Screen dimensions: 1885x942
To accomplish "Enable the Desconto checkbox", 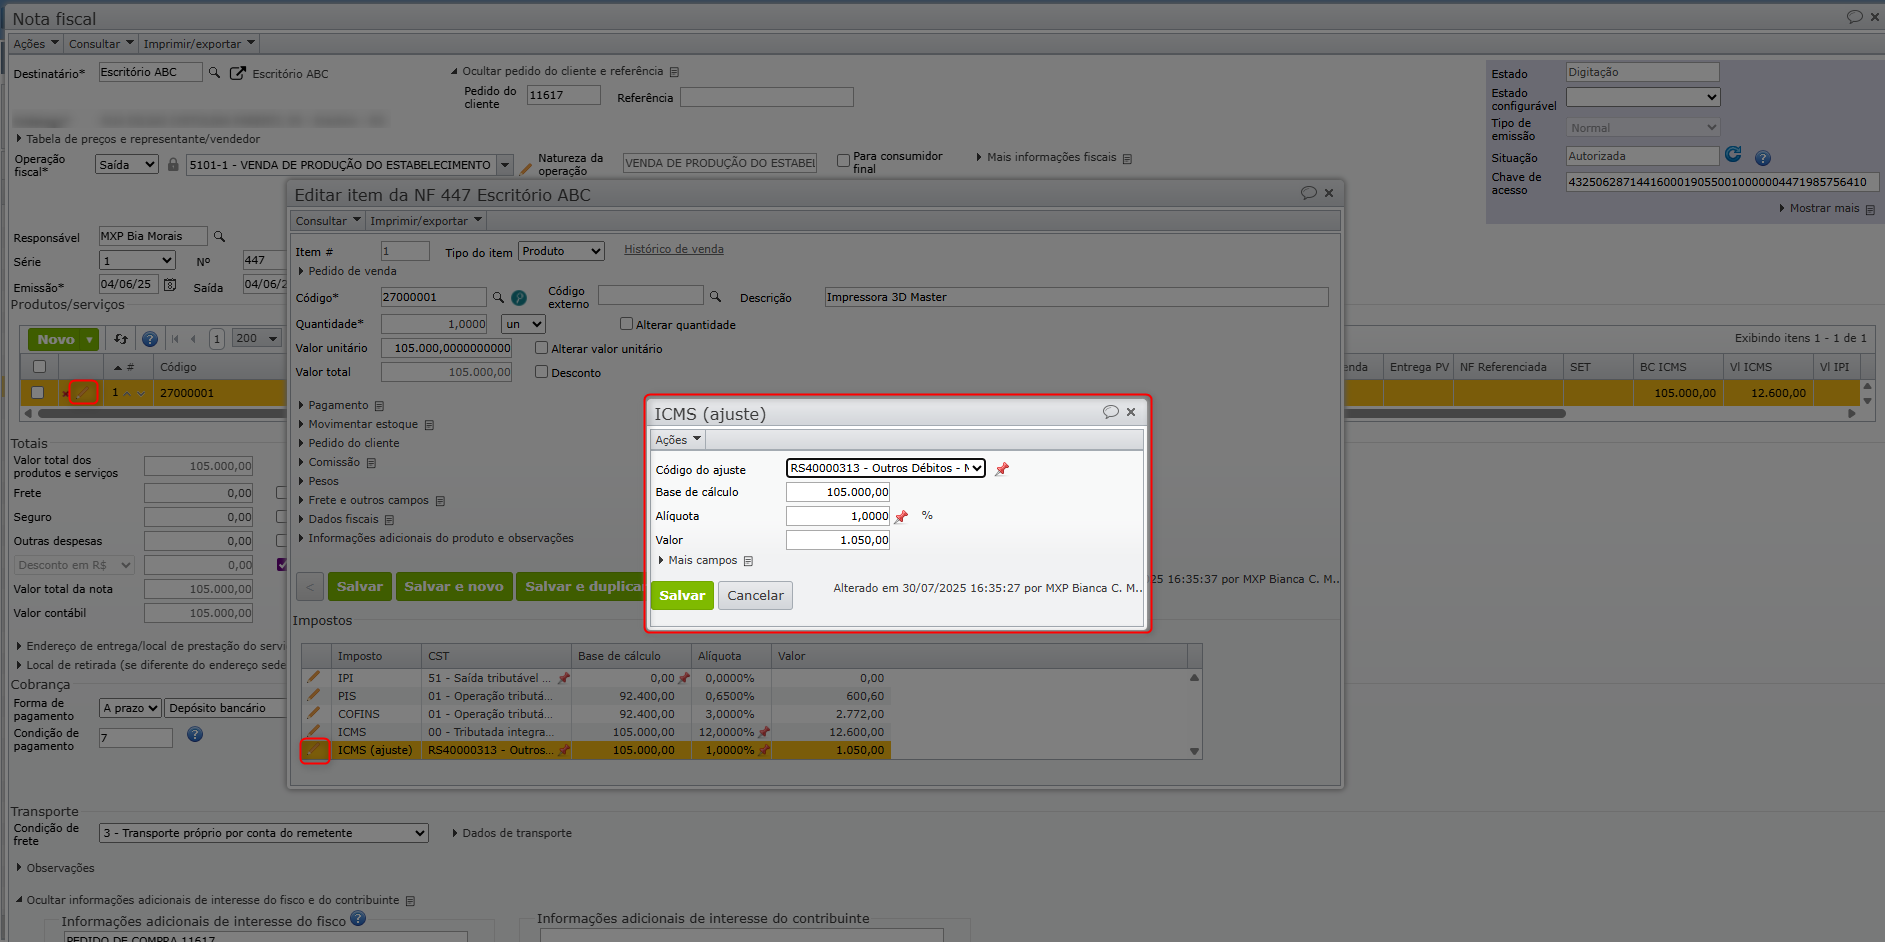I will pos(541,372).
